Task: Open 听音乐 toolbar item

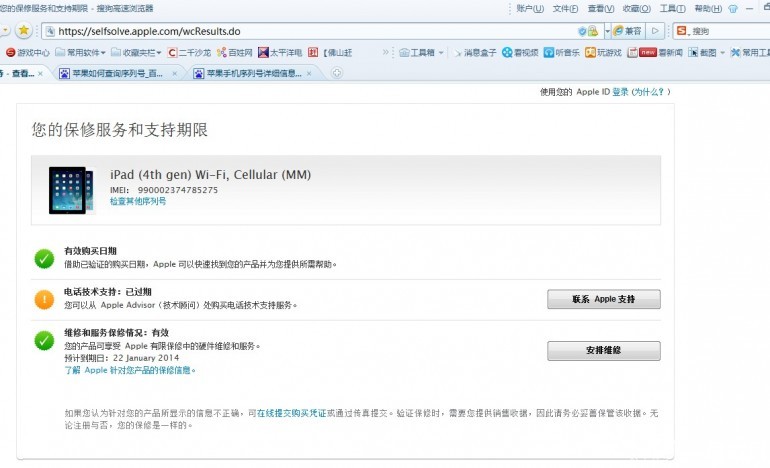Action: tap(562, 52)
